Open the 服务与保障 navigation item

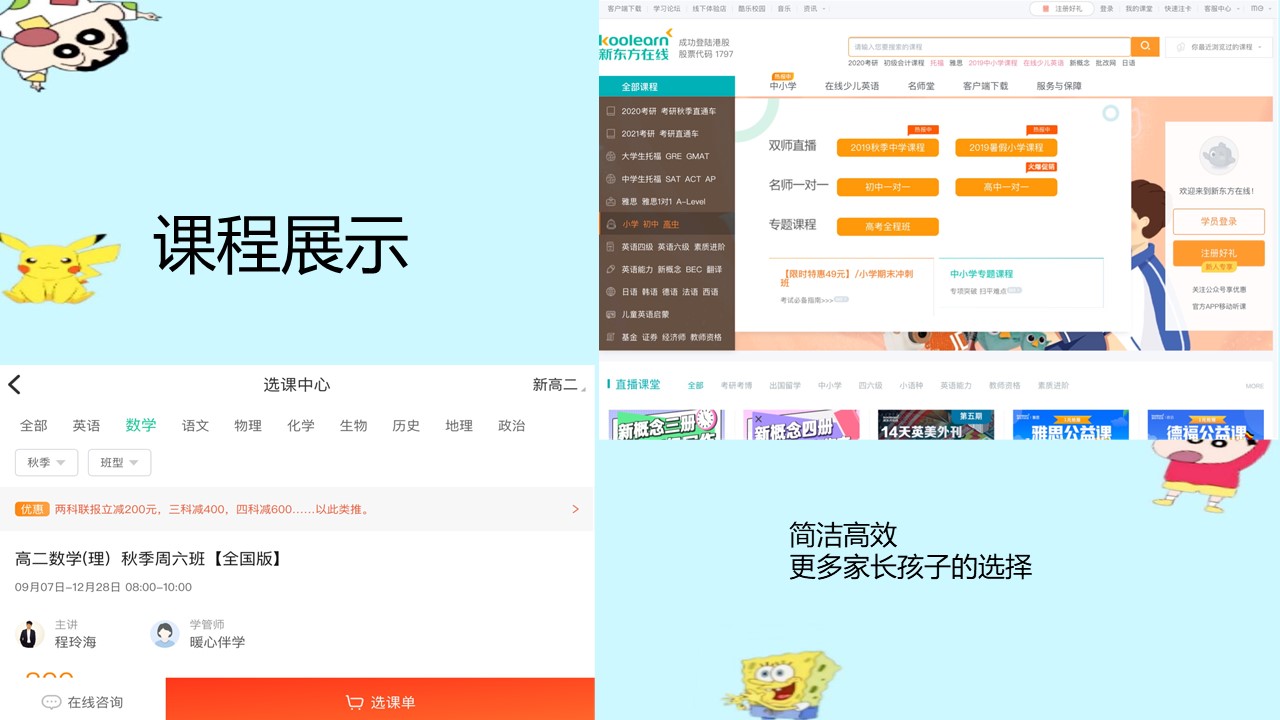1059,86
